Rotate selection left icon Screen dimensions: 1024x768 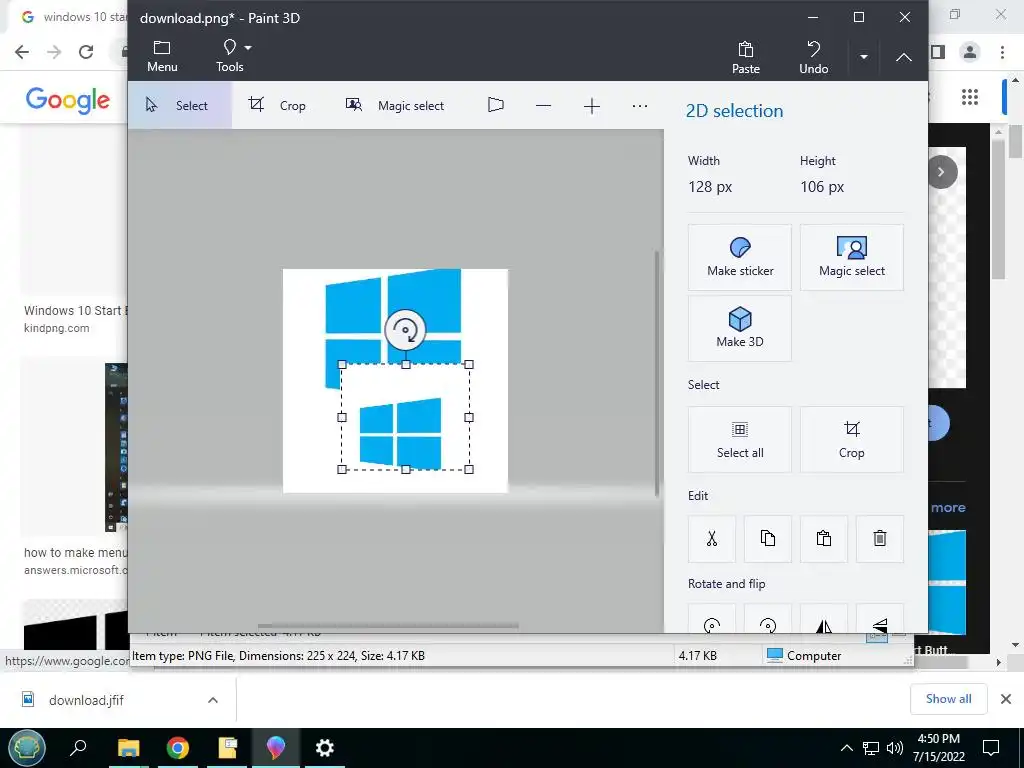point(712,619)
